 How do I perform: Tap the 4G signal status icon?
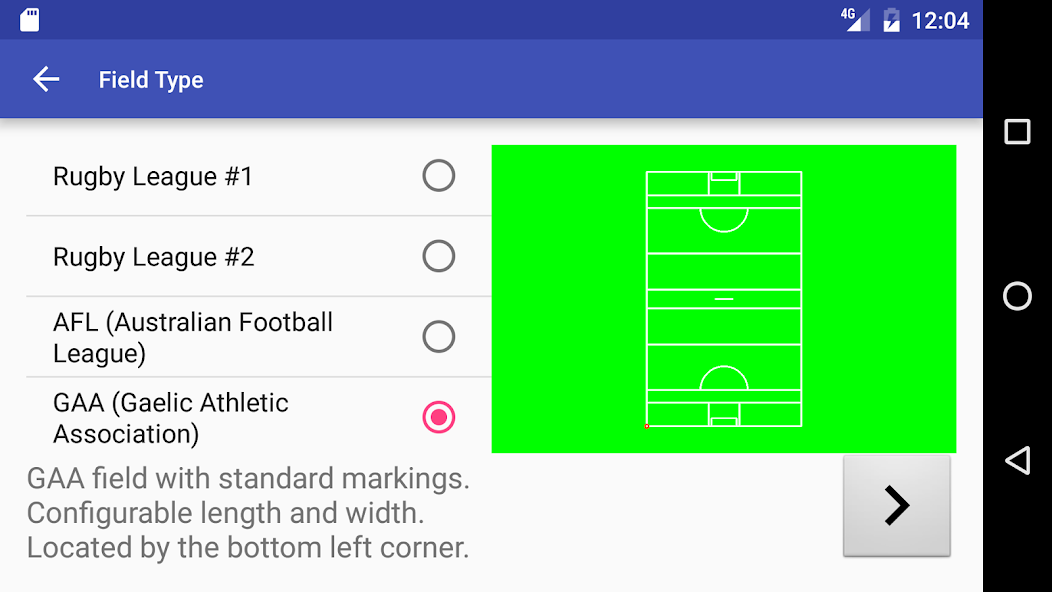(855, 19)
